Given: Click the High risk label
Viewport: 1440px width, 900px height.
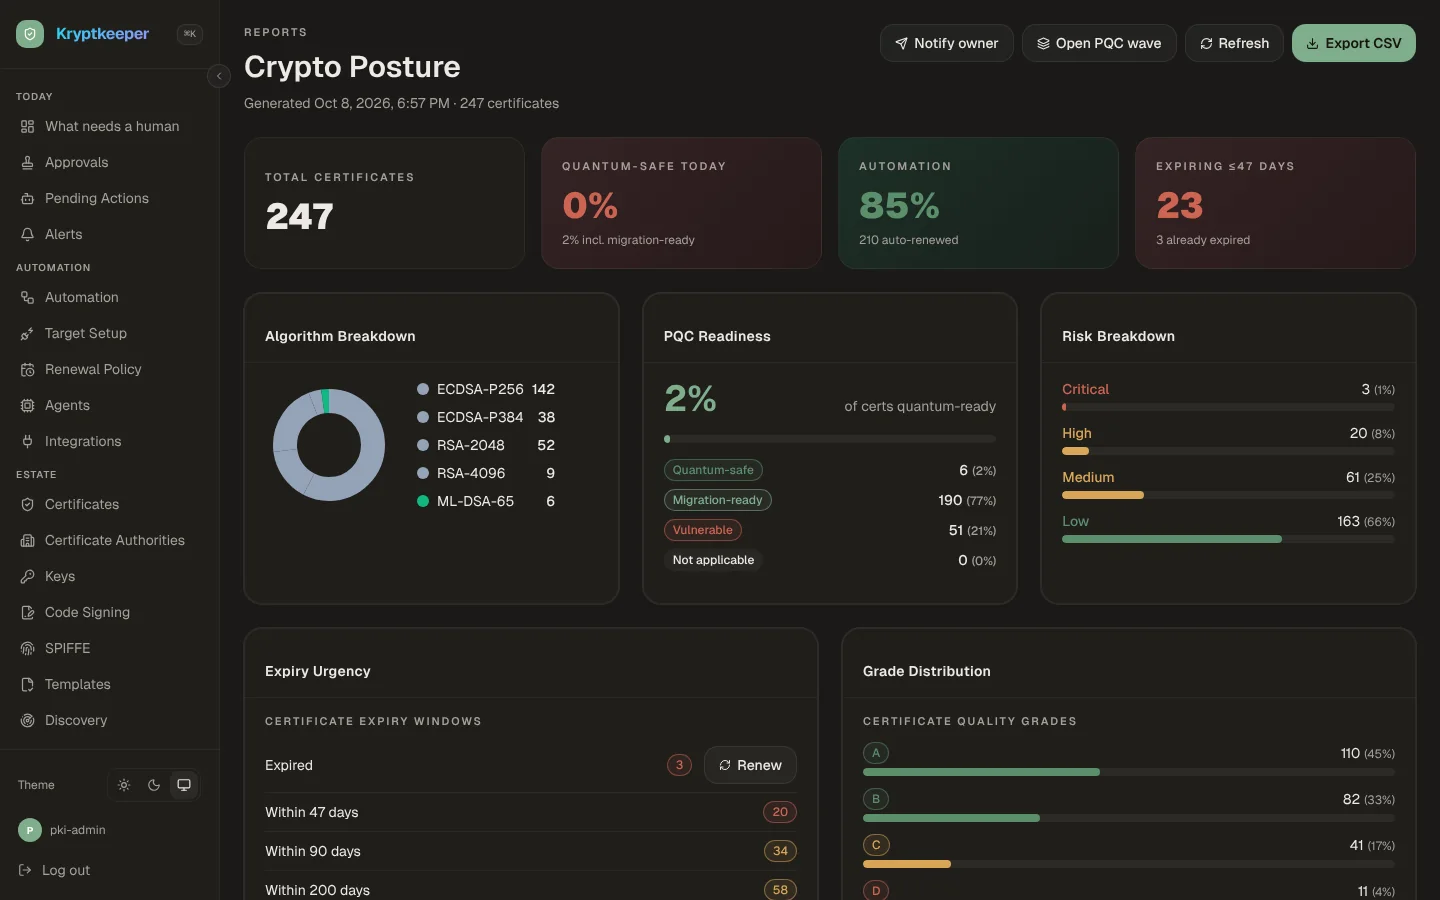Looking at the screenshot, I should coord(1076,433).
